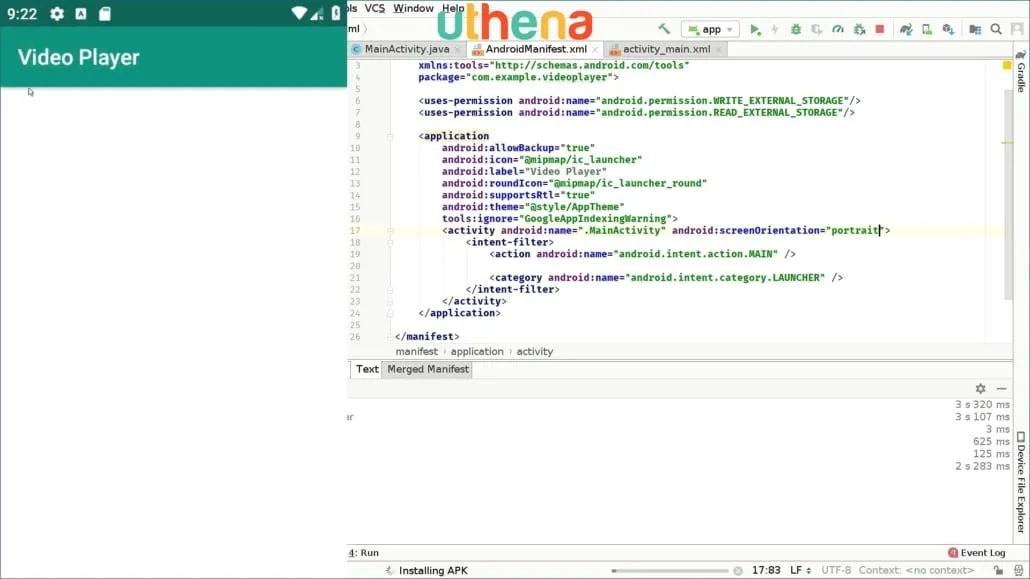1030x579 pixels.
Task: Click the closing manifest tag line
Action: (426, 336)
